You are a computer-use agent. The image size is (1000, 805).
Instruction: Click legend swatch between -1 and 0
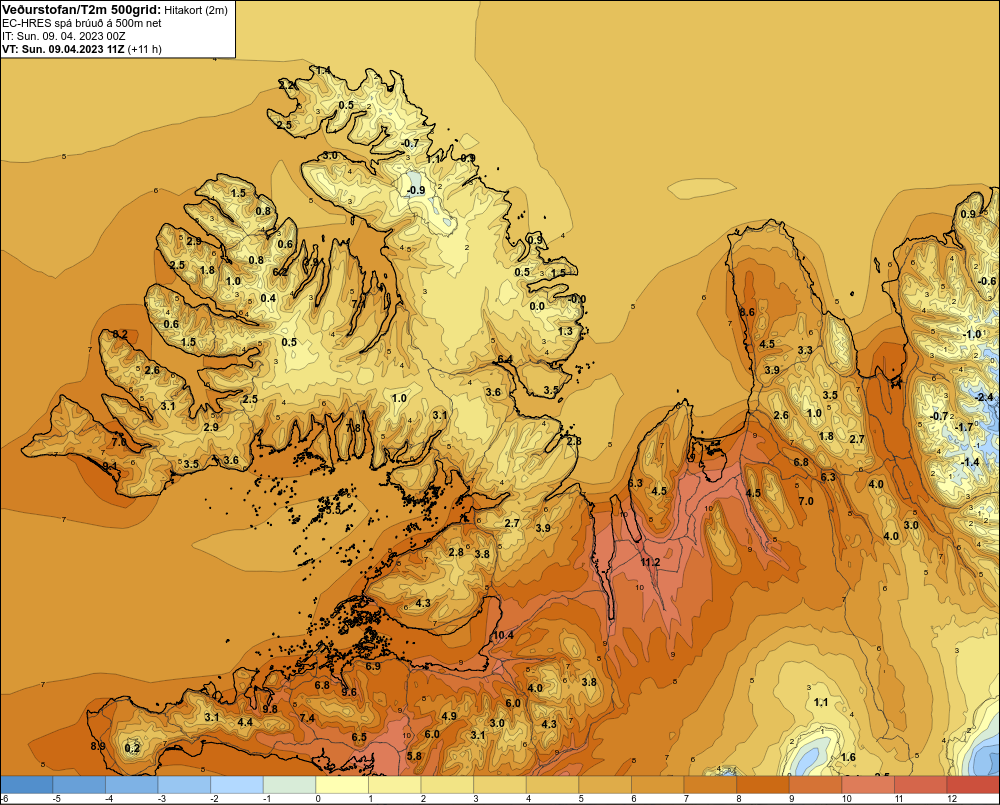[289, 784]
